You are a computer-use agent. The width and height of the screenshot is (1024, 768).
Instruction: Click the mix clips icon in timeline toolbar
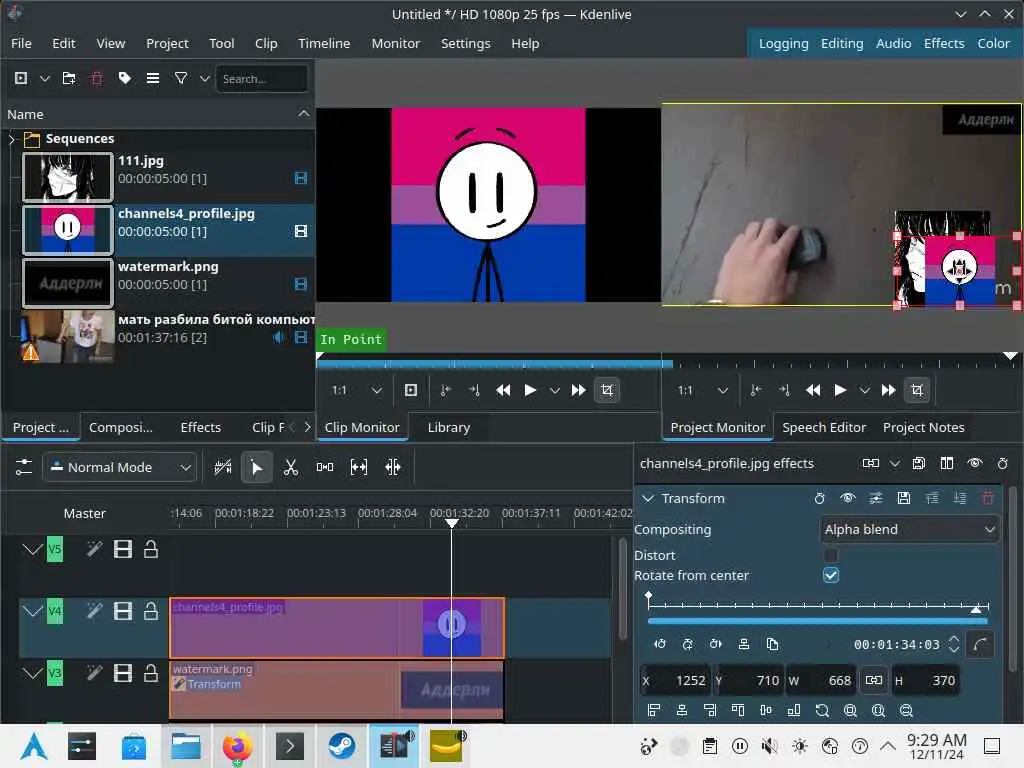tap(223, 467)
